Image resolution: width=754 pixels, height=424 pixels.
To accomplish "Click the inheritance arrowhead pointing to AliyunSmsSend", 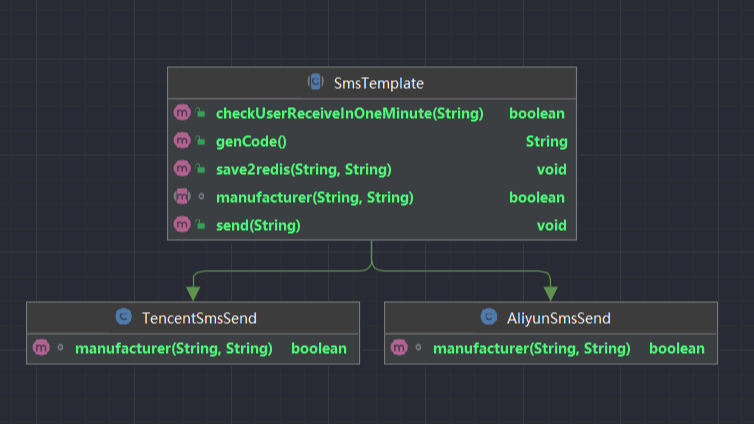I will pos(550,292).
